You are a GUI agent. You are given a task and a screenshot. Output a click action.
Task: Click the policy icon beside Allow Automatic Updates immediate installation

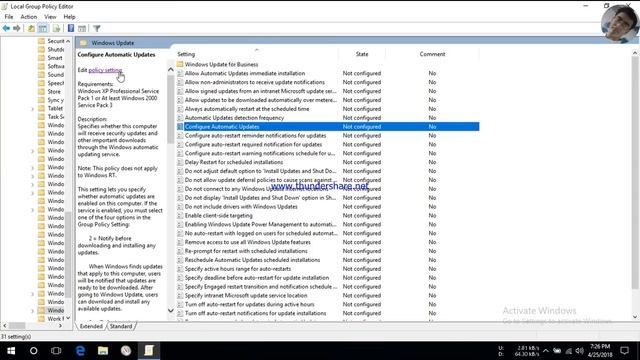point(180,73)
